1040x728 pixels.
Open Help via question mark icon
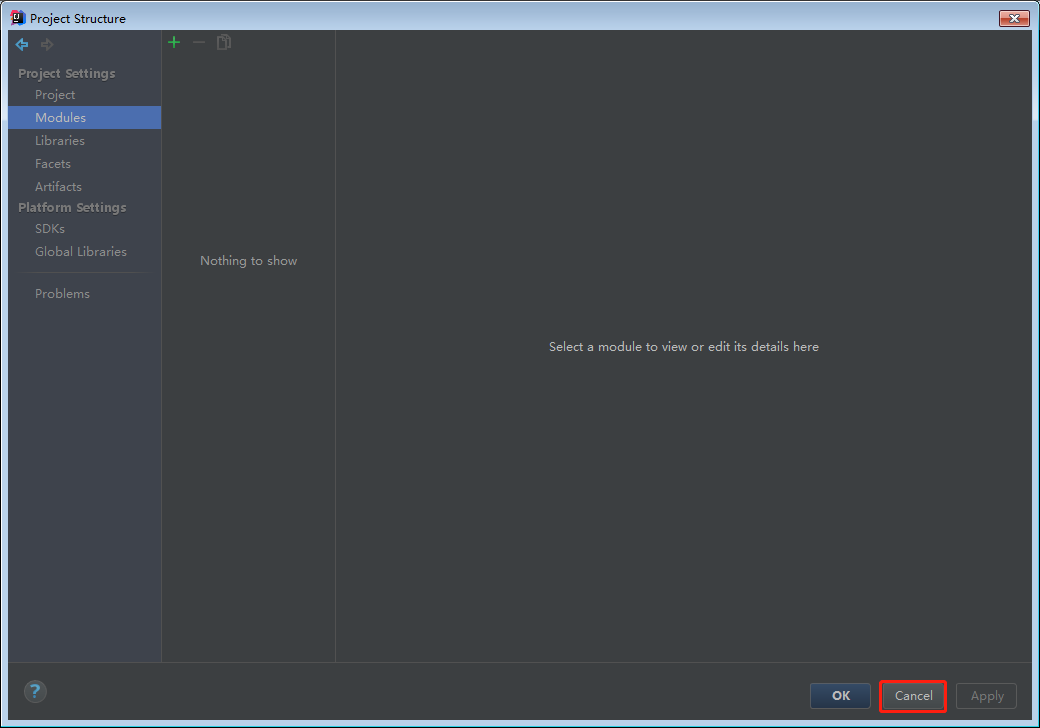(x=35, y=691)
